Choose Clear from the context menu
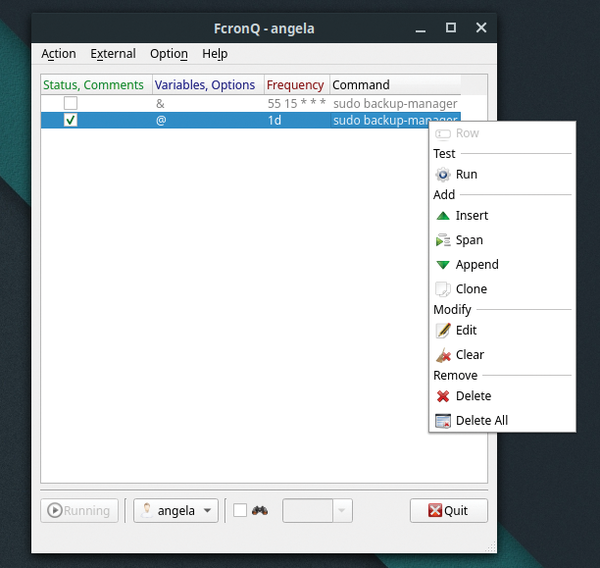 click(502, 355)
